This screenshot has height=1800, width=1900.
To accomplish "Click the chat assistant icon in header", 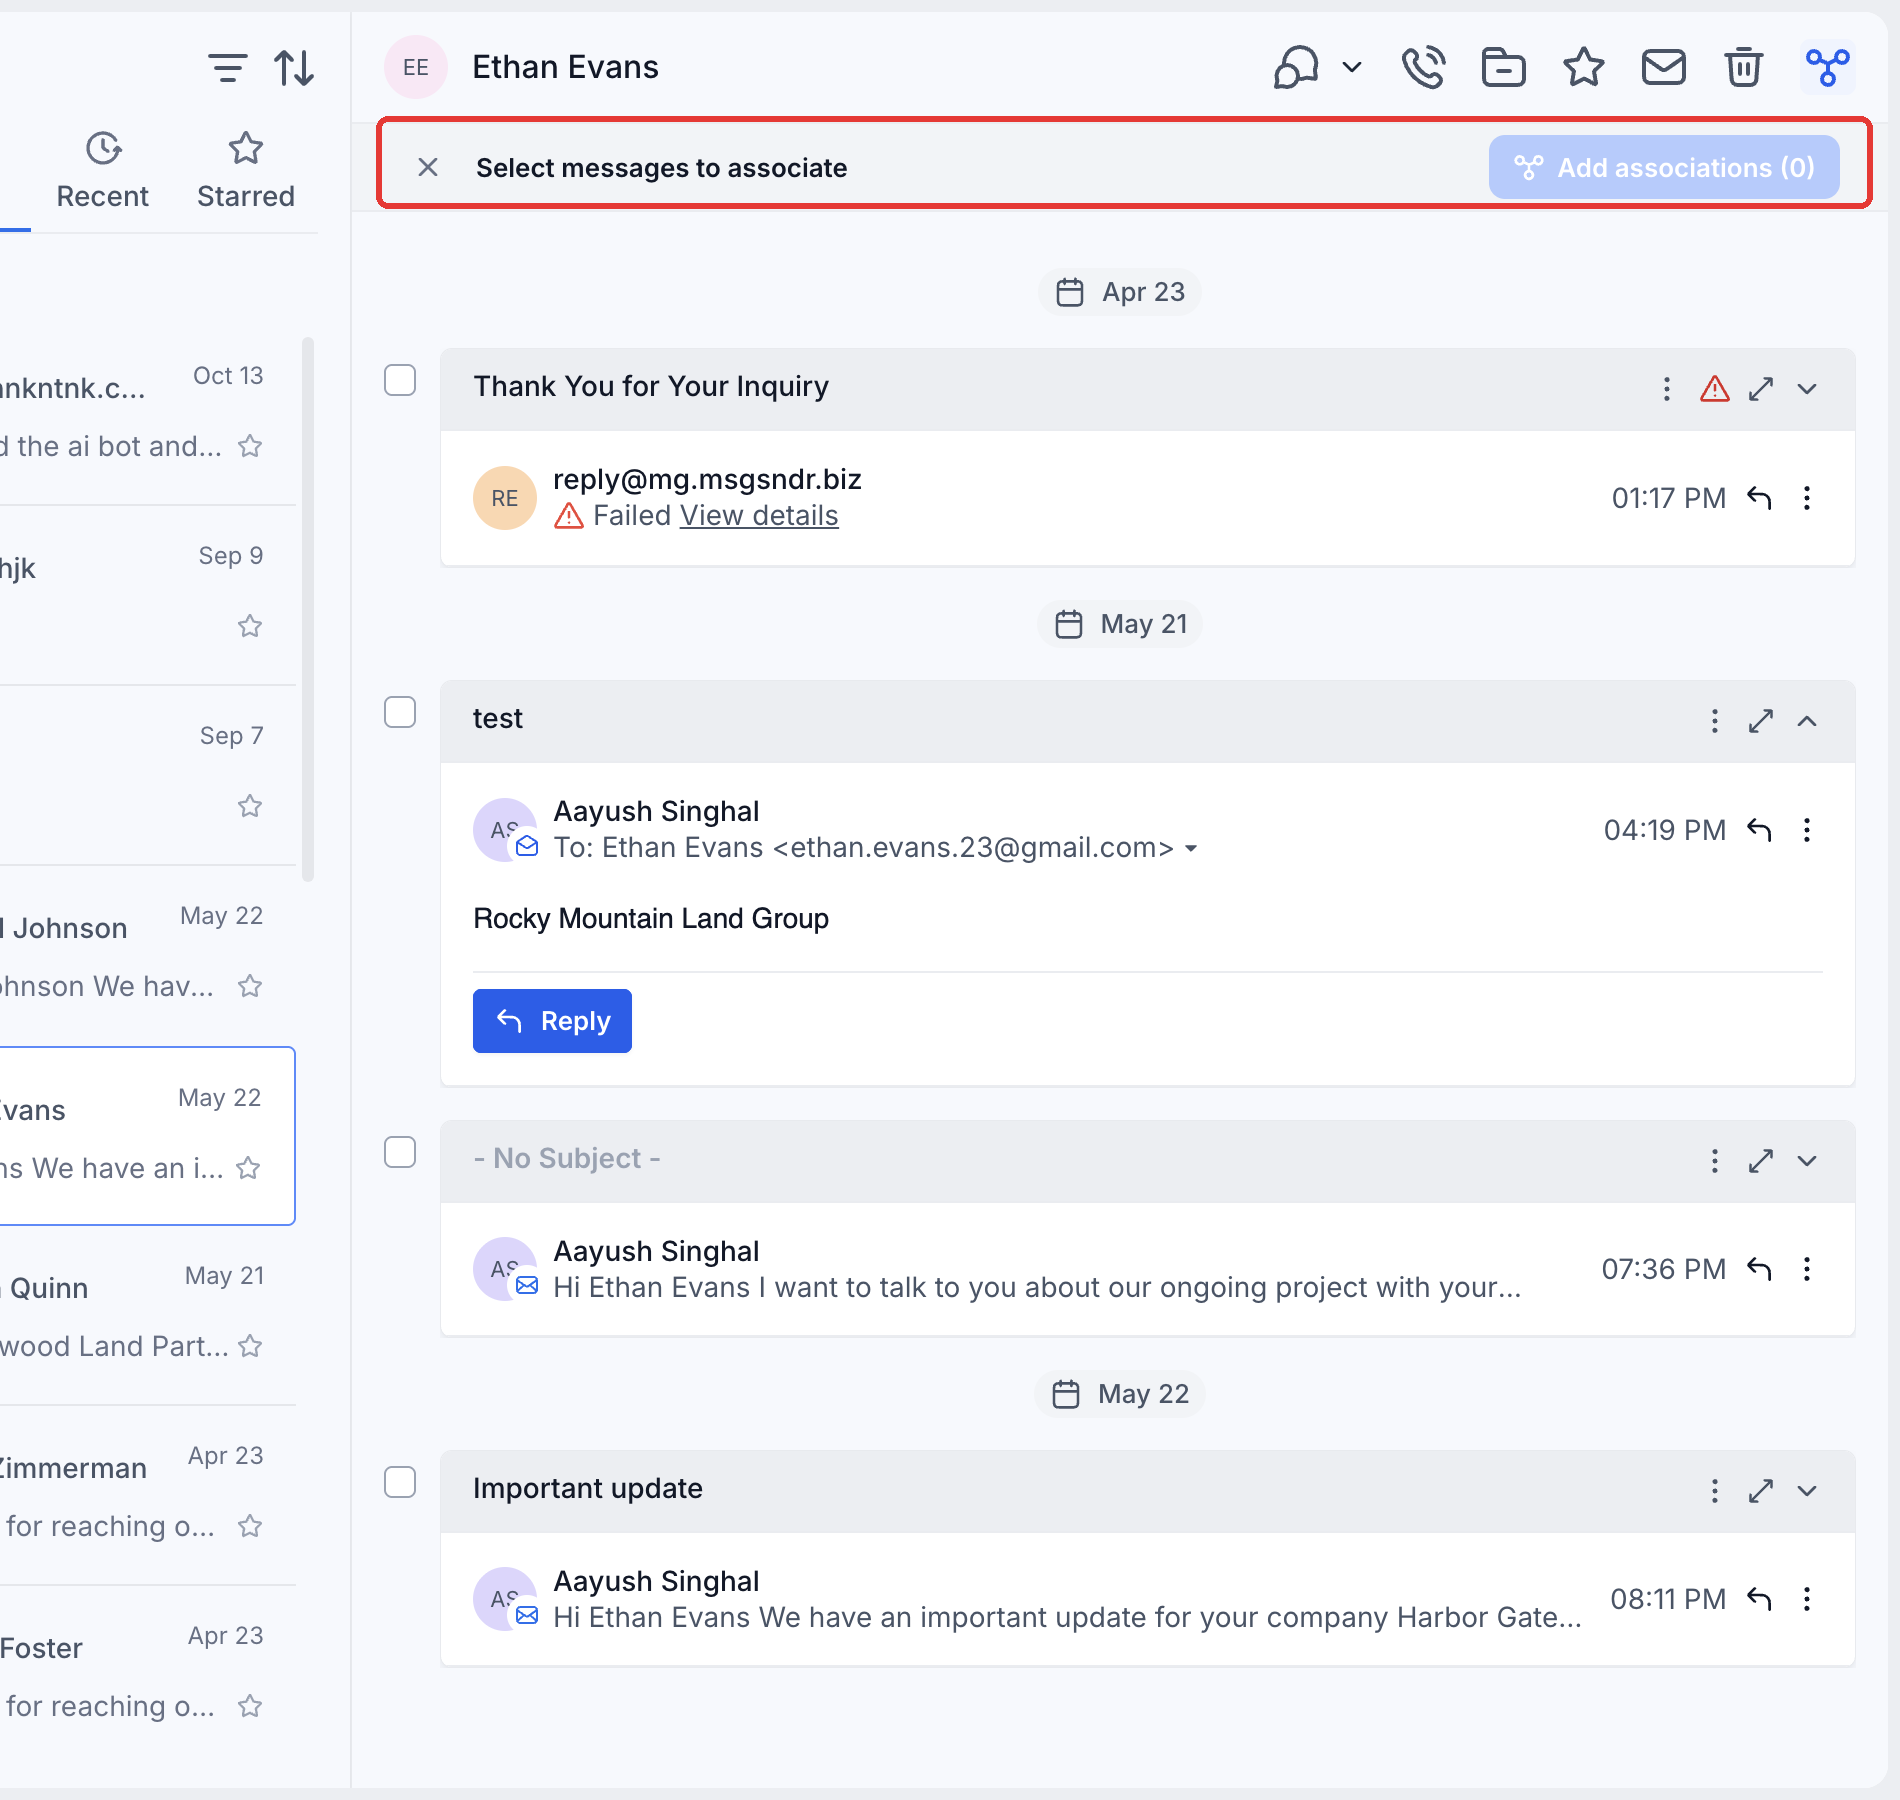I will click(1296, 67).
